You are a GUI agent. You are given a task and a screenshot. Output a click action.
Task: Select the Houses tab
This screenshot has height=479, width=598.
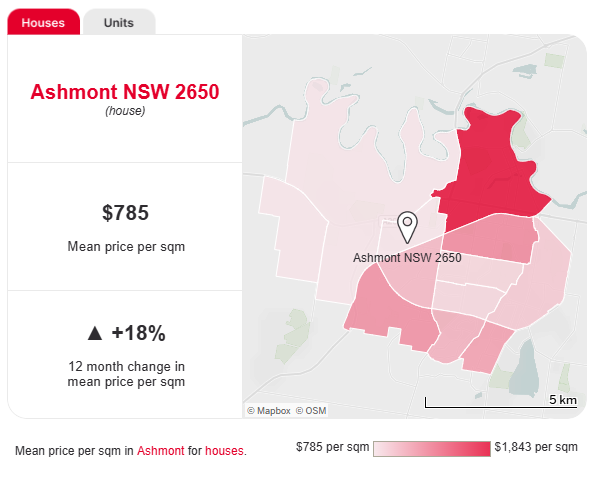43,22
